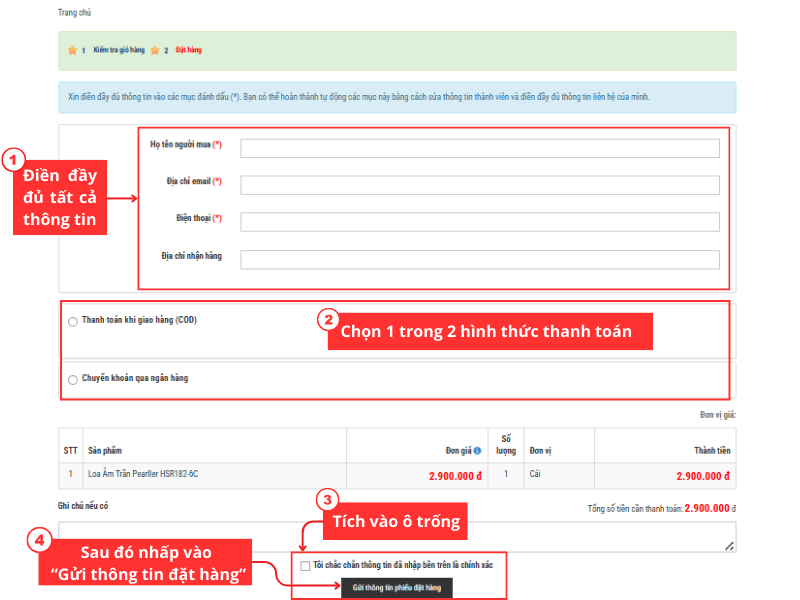Tick the Tôi chắc chắn thông tin checkbox

tap(305, 566)
